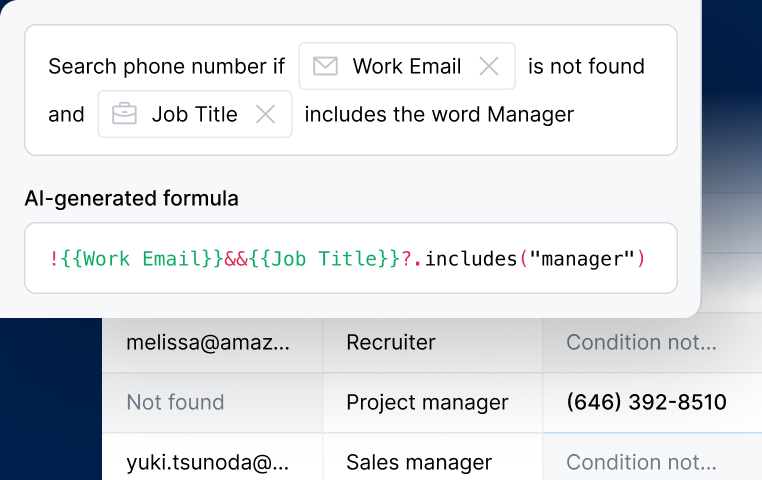Click the "manager" string in the formula

pyautogui.click(x=582, y=259)
